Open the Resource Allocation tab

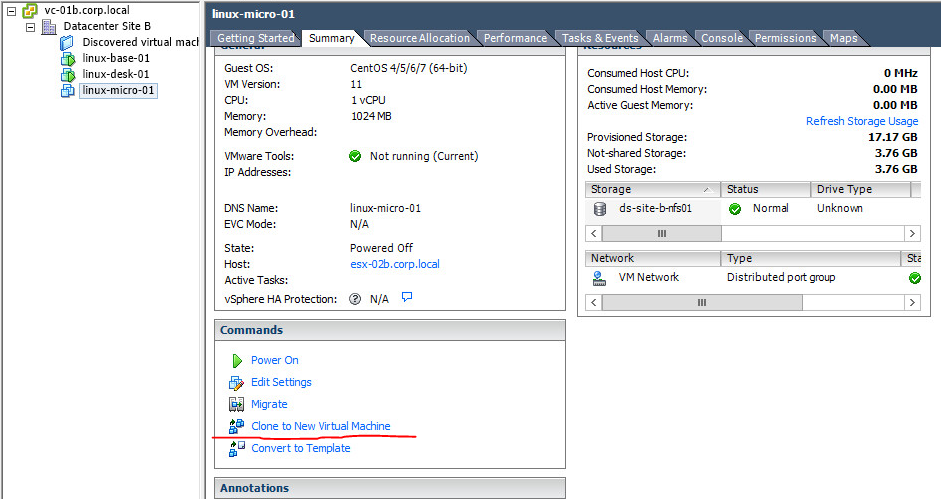pyautogui.click(x=419, y=38)
